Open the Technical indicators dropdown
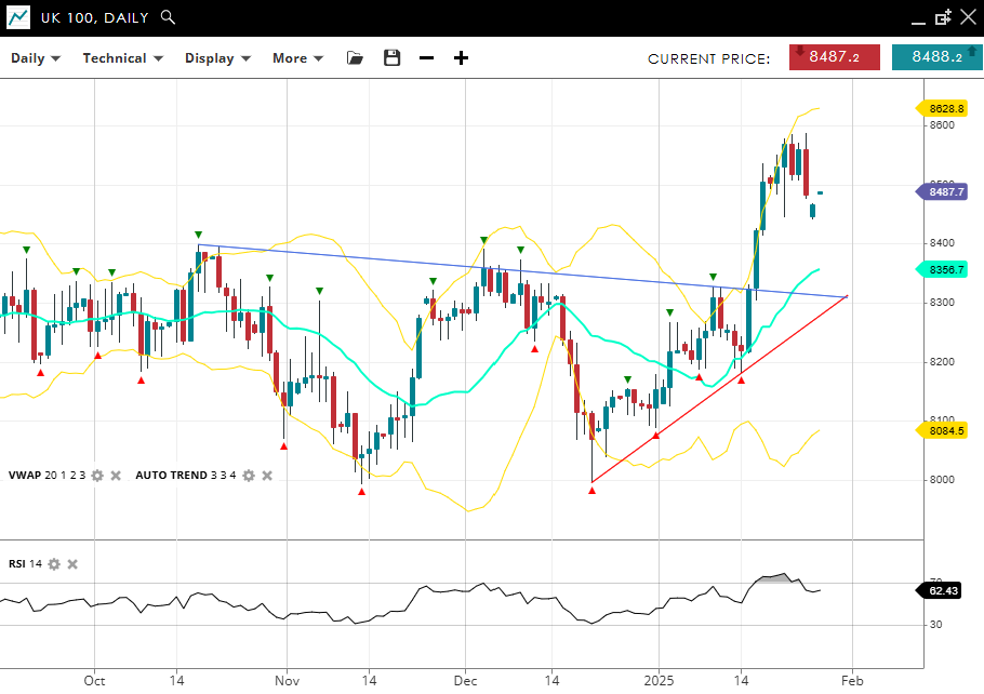The image size is (984, 694). click(122, 58)
